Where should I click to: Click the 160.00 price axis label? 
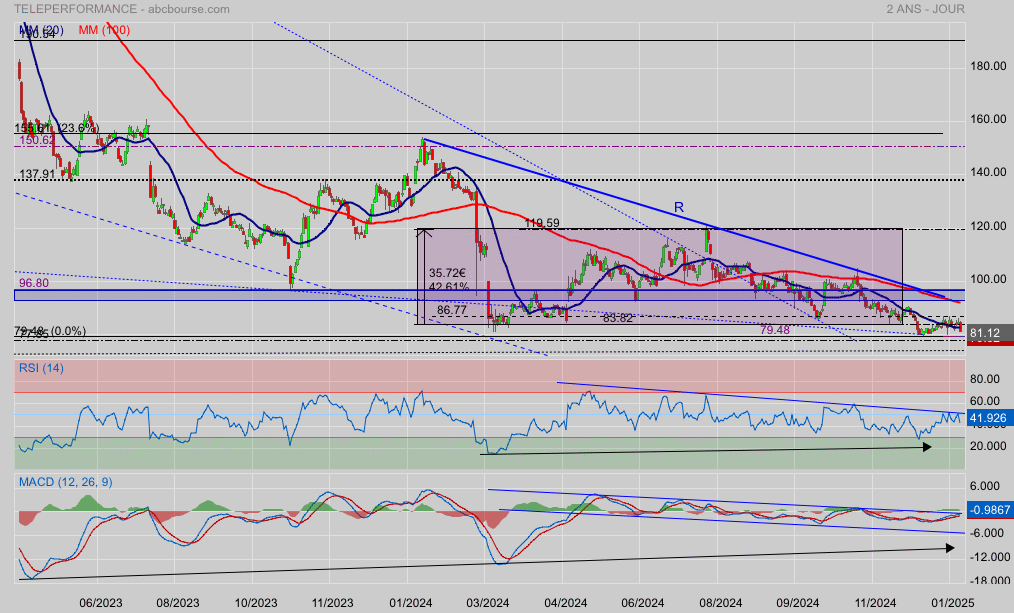pos(988,119)
